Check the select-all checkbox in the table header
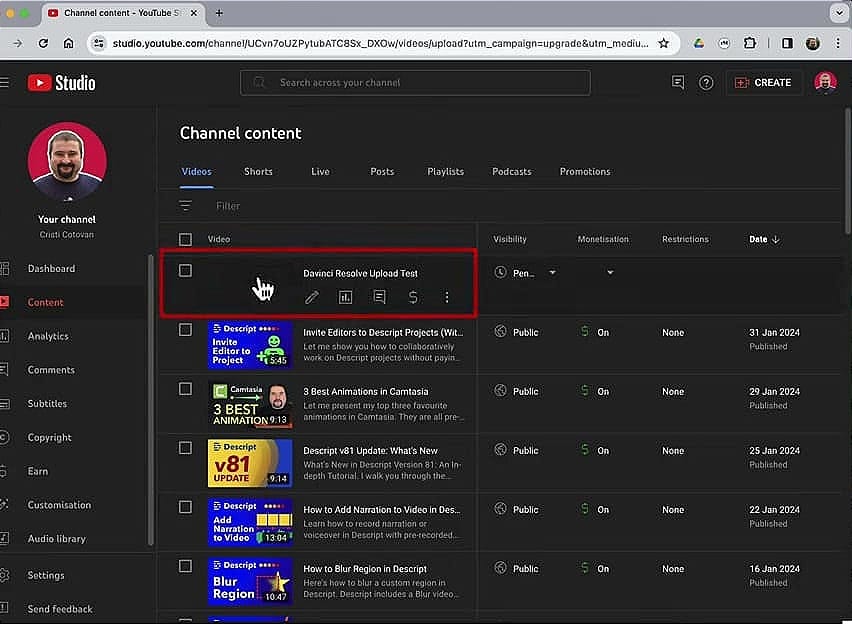This screenshot has height=624, width=852. coord(185,239)
